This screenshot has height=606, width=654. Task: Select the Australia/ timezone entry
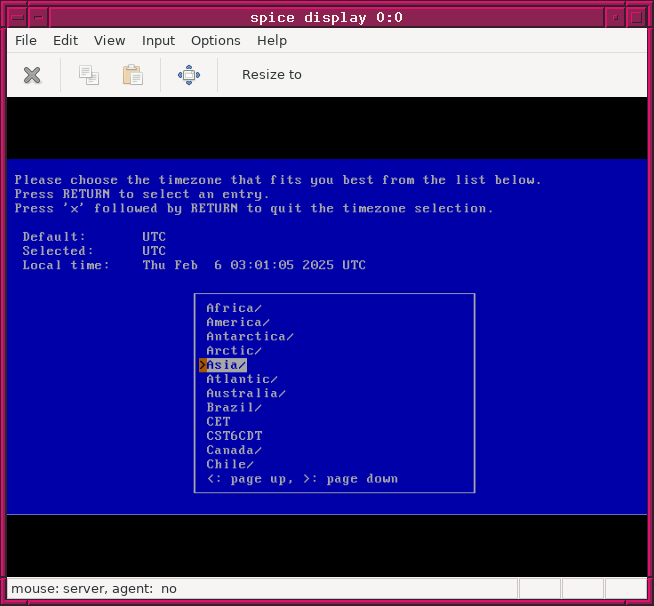pos(246,393)
